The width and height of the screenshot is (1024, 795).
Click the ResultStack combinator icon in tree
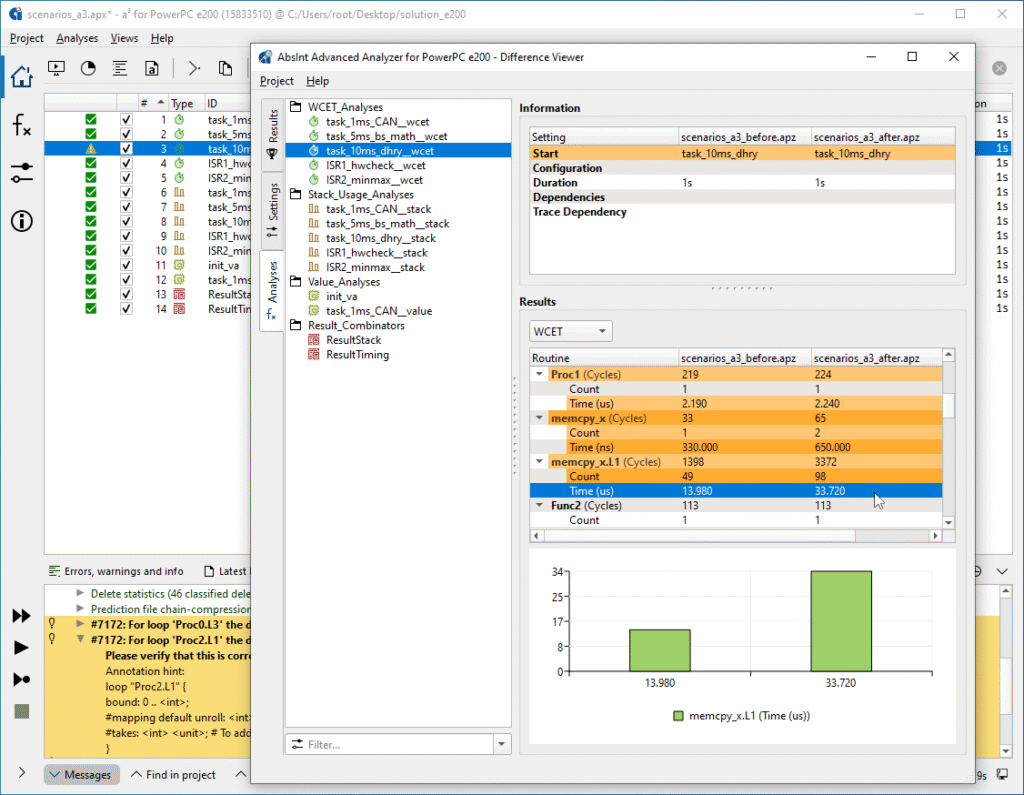pos(314,340)
